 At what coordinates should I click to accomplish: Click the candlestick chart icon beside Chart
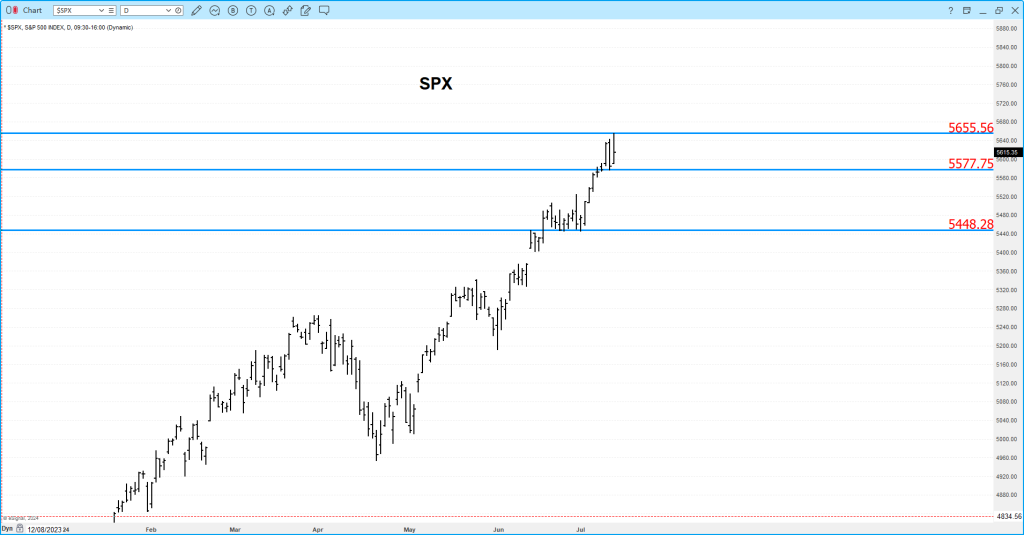(x=12, y=10)
